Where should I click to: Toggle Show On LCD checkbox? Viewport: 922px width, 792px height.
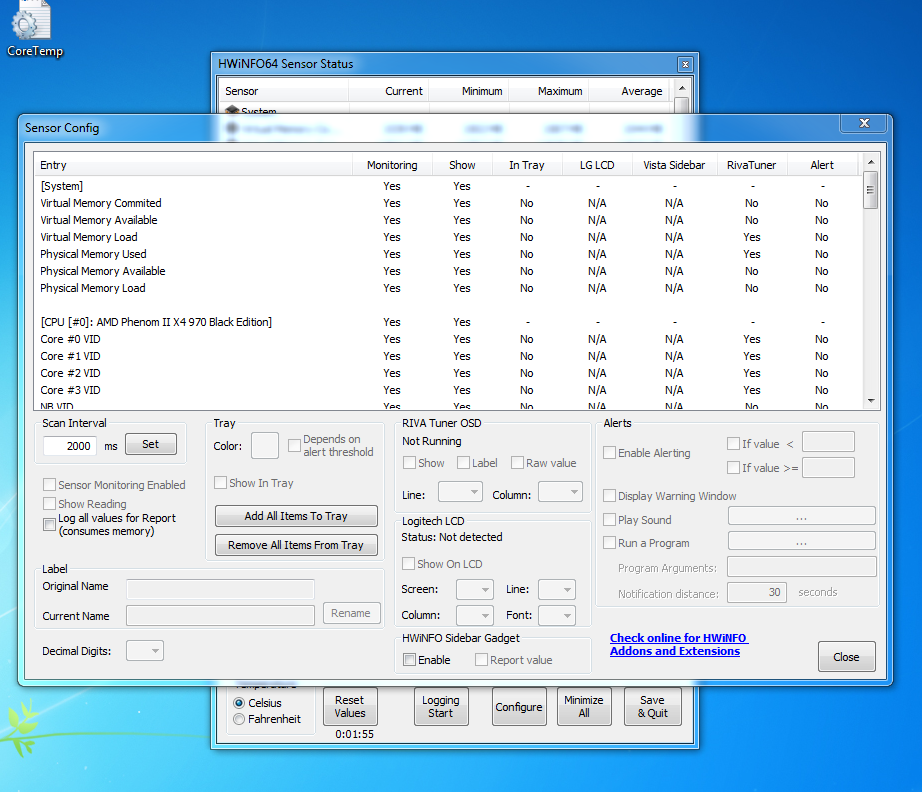tap(408, 564)
